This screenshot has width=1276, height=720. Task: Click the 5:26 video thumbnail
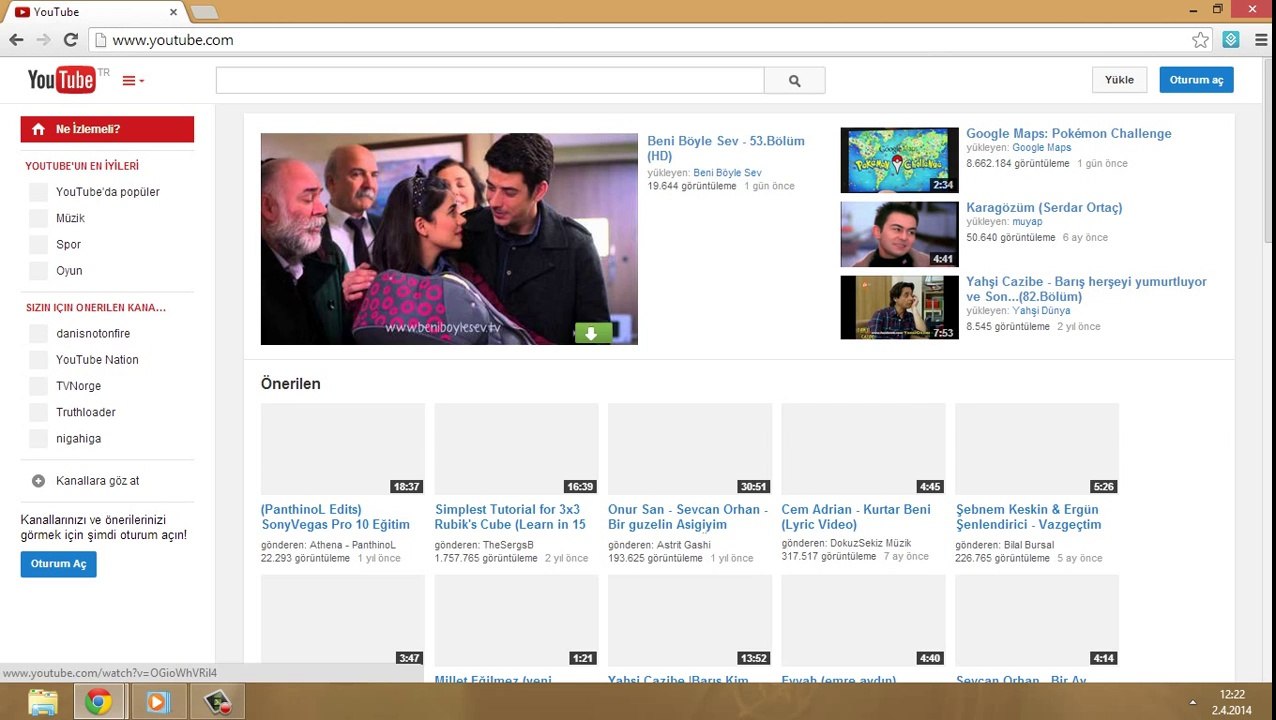click(x=1037, y=449)
